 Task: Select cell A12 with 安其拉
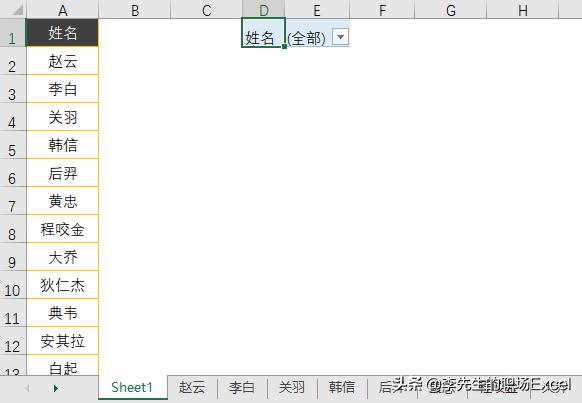point(62,341)
